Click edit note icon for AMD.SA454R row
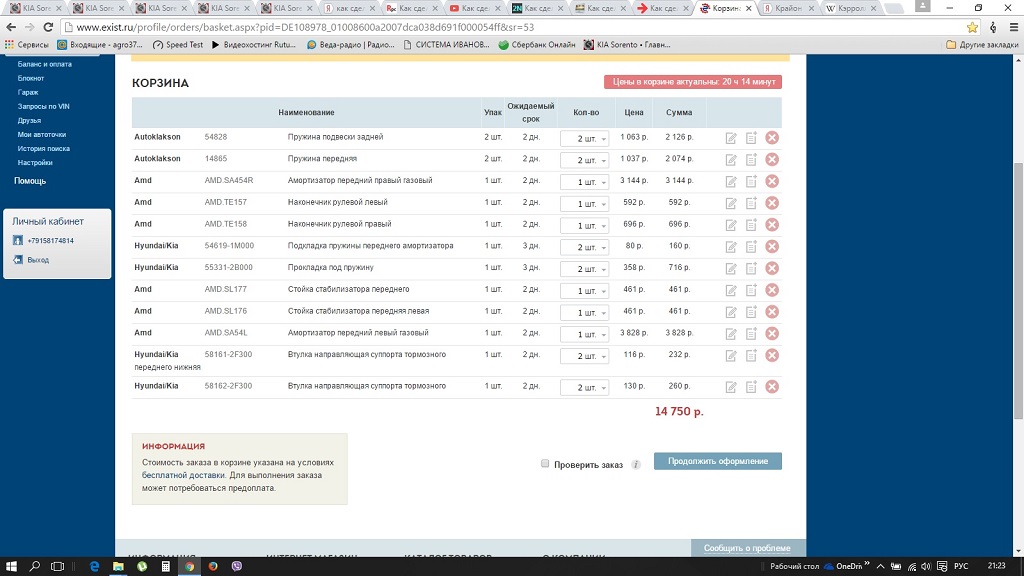Screen dimensions: 1024x576 [731, 181]
